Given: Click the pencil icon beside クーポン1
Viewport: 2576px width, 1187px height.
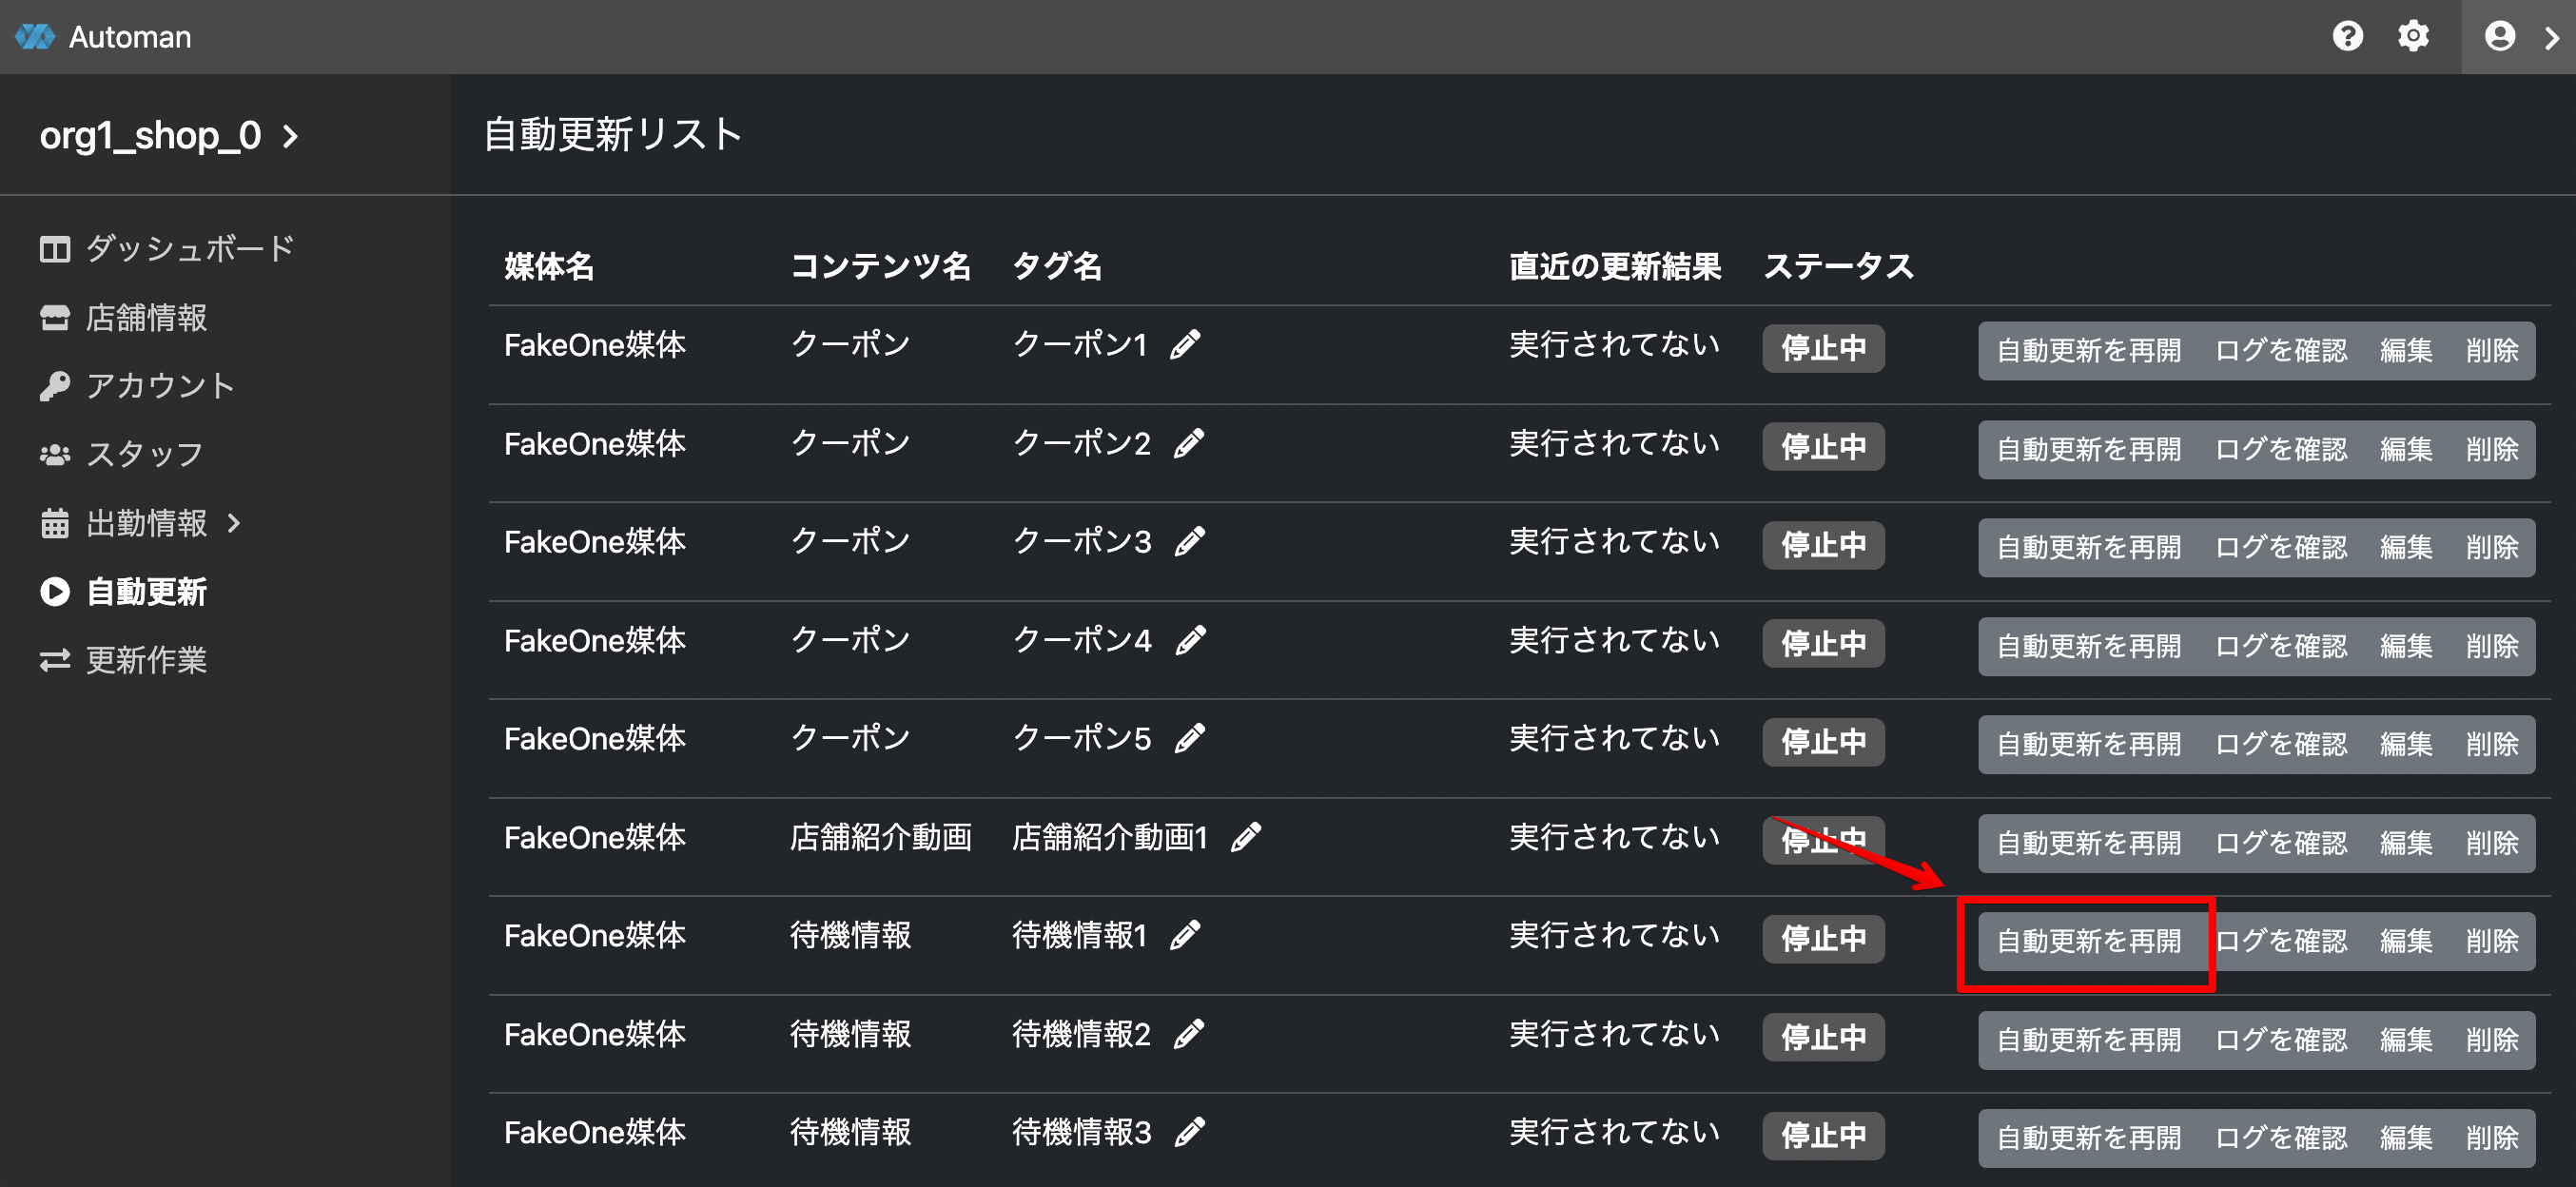Looking at the screenshot, I should (1185, 345).
